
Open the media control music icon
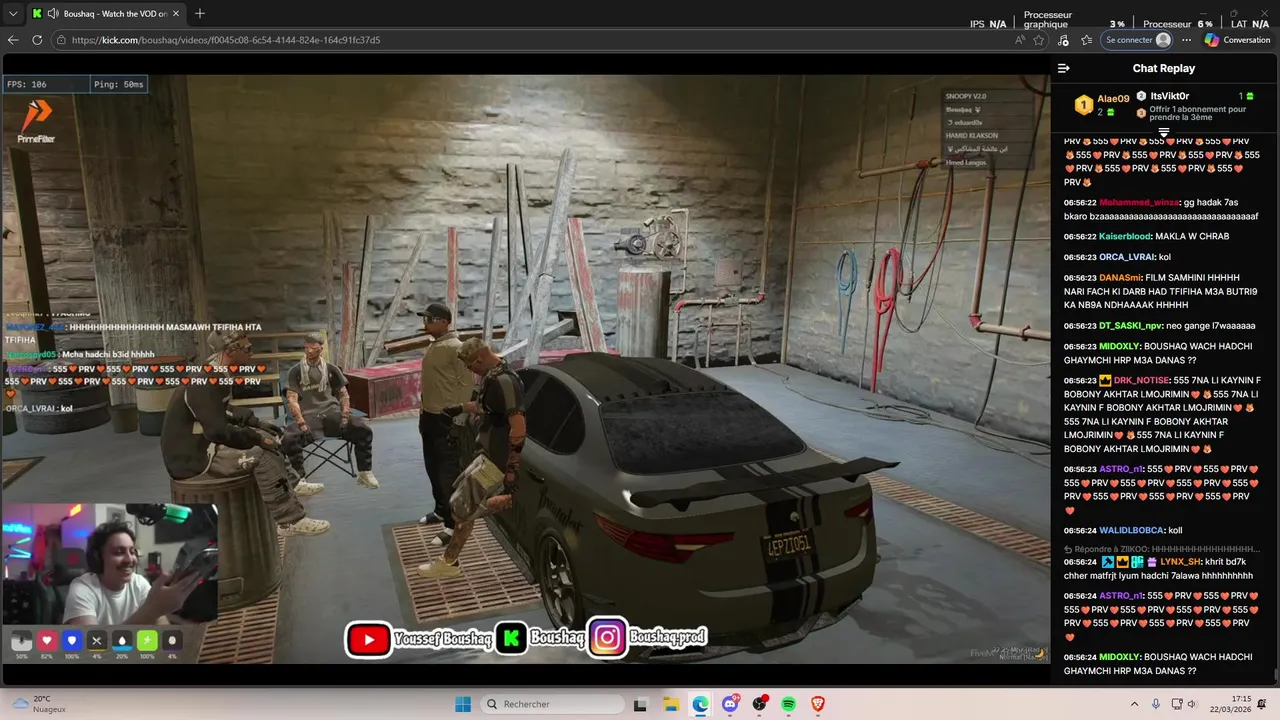pyautogui.click(x=1063, y=40)
